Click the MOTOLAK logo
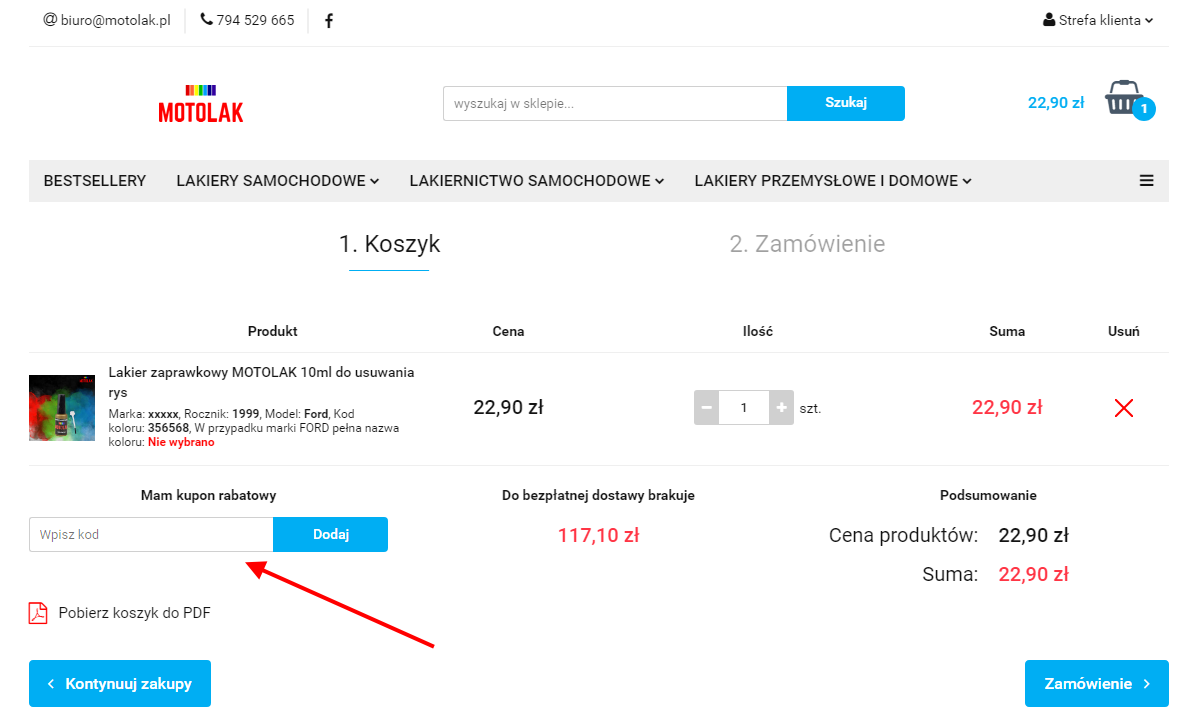This screenshot has height=727, width=1204. pos(201,104)
